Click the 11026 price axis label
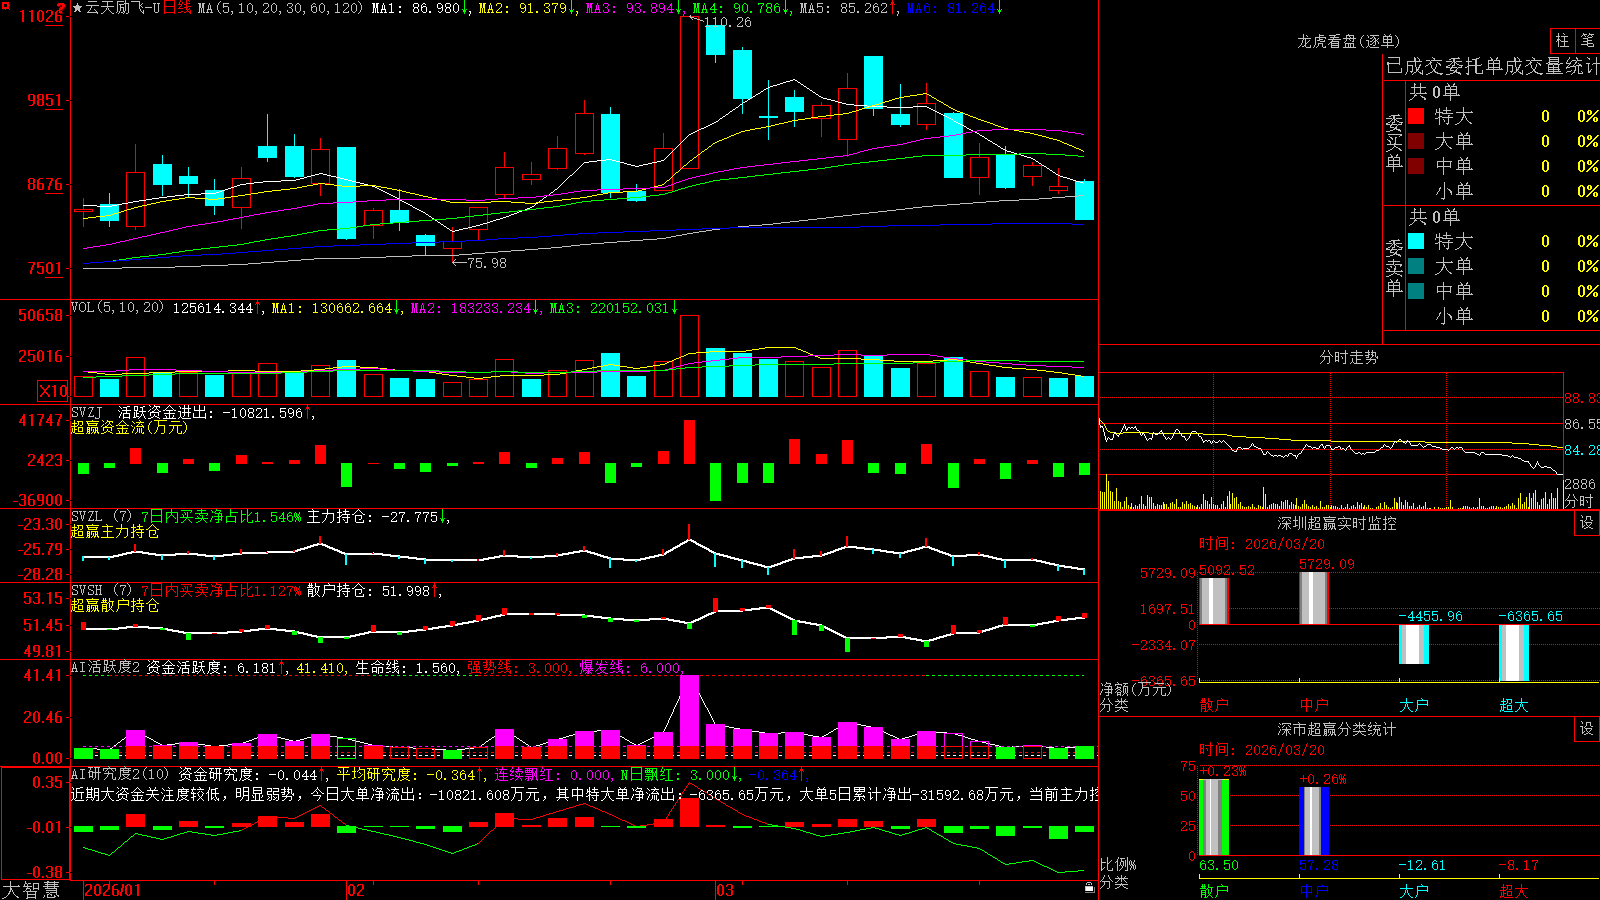 point(42,16)
